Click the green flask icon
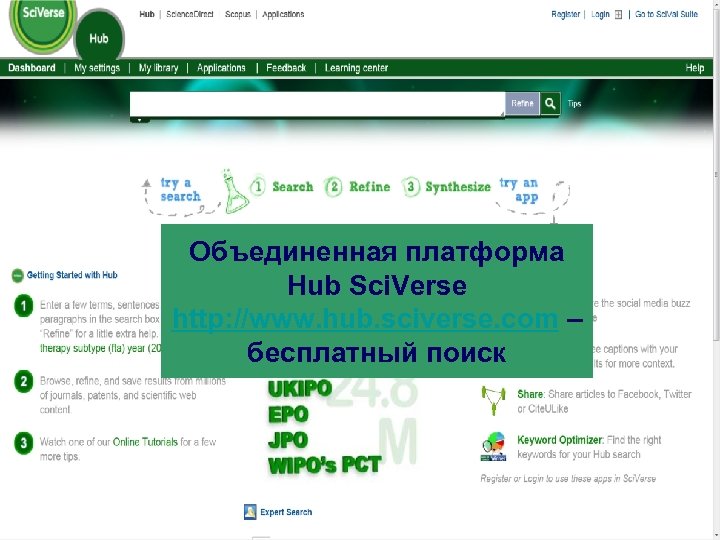This screenshot has height=540, width=720. point(236,192)
